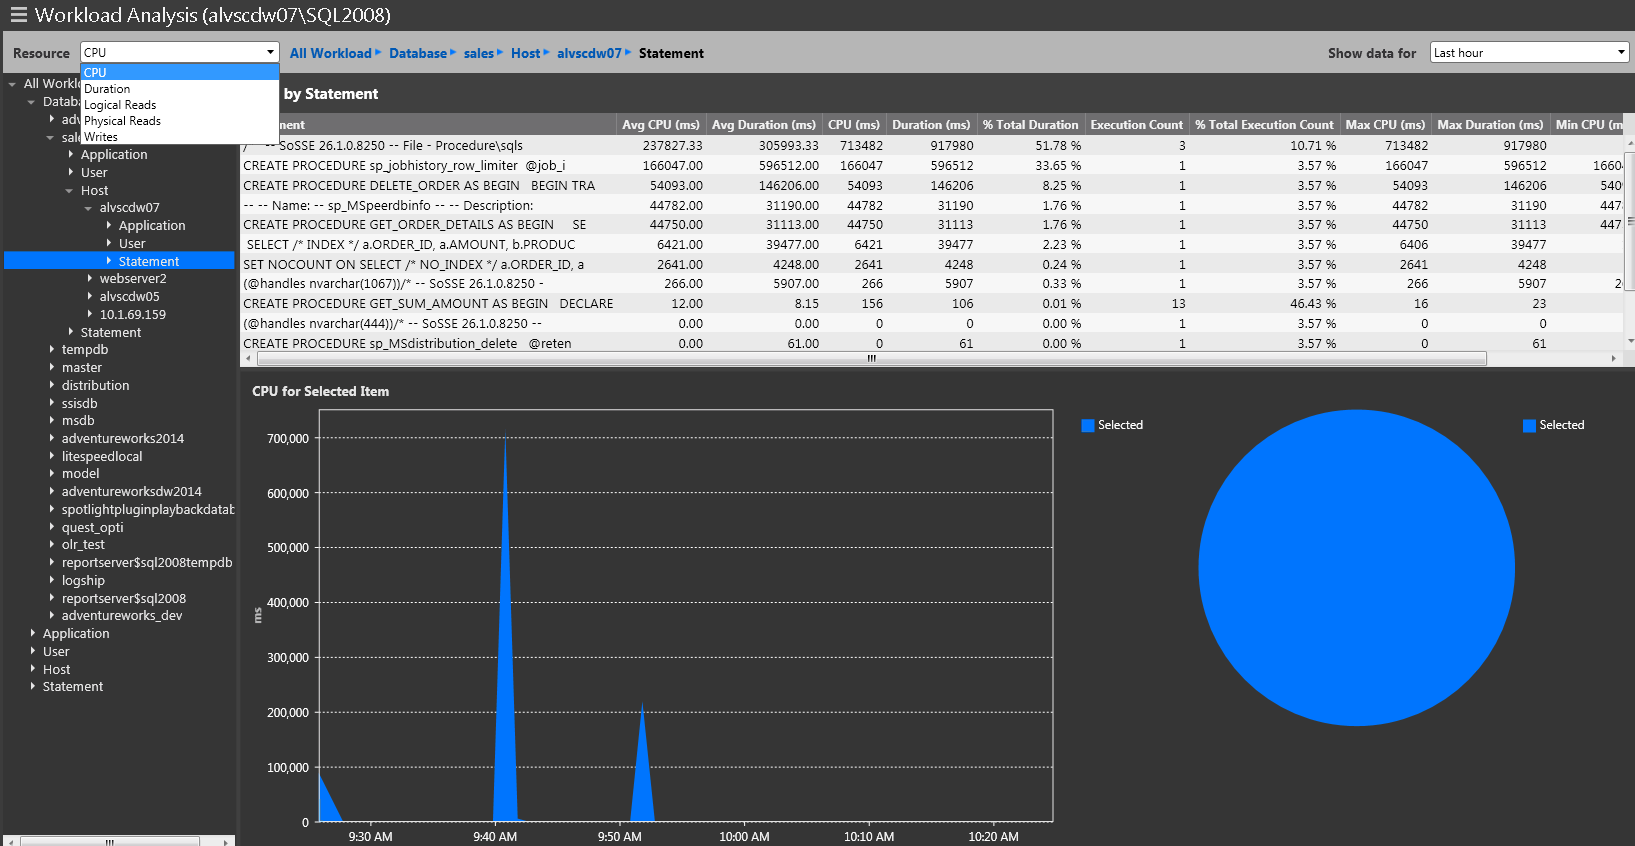The height and width of the screenshot is (846, 1635).
Task: Click the blue Selected legend swatch beside chart
Action: click(1088, 426)
